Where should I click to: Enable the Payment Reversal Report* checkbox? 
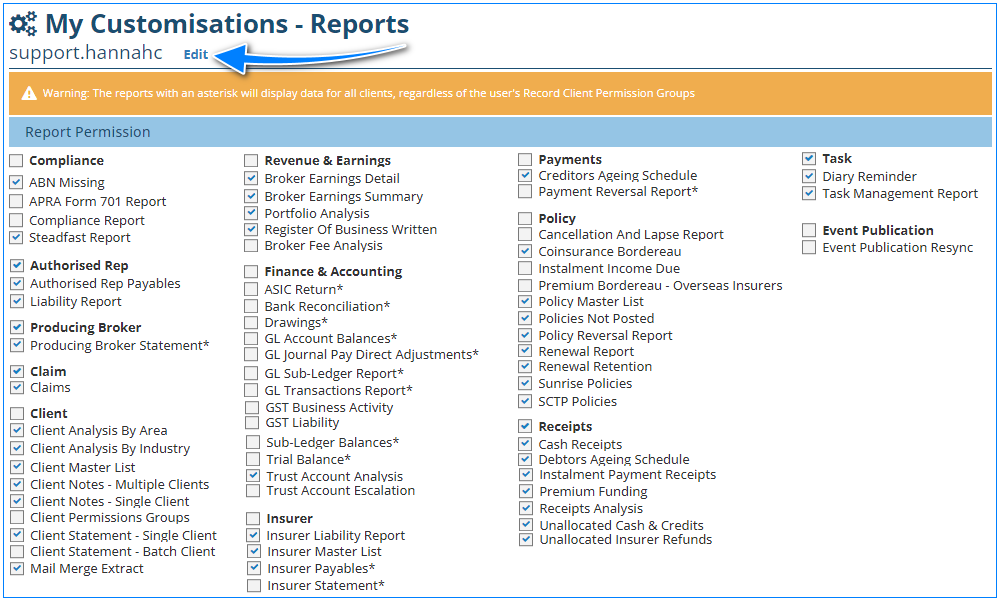[x=526, y=192]
